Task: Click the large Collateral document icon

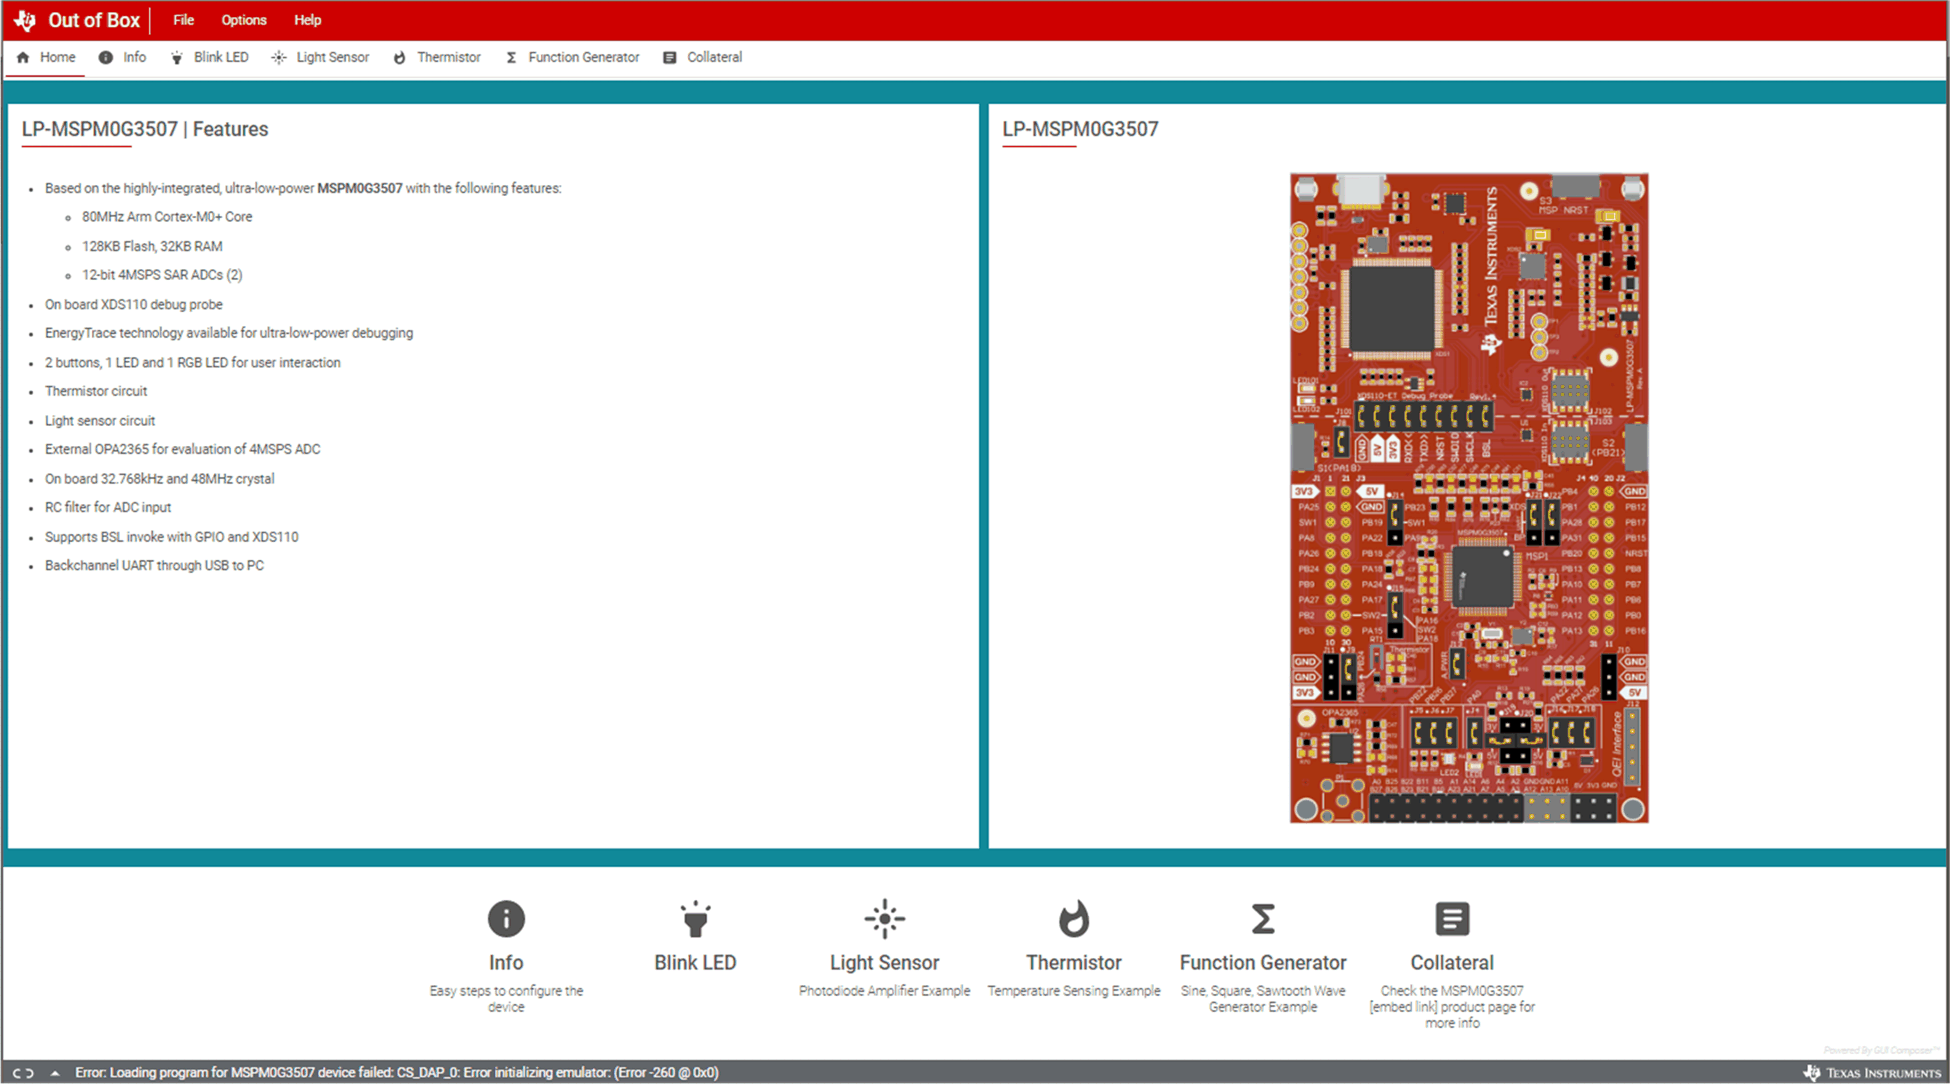Action: (1452, 918)
